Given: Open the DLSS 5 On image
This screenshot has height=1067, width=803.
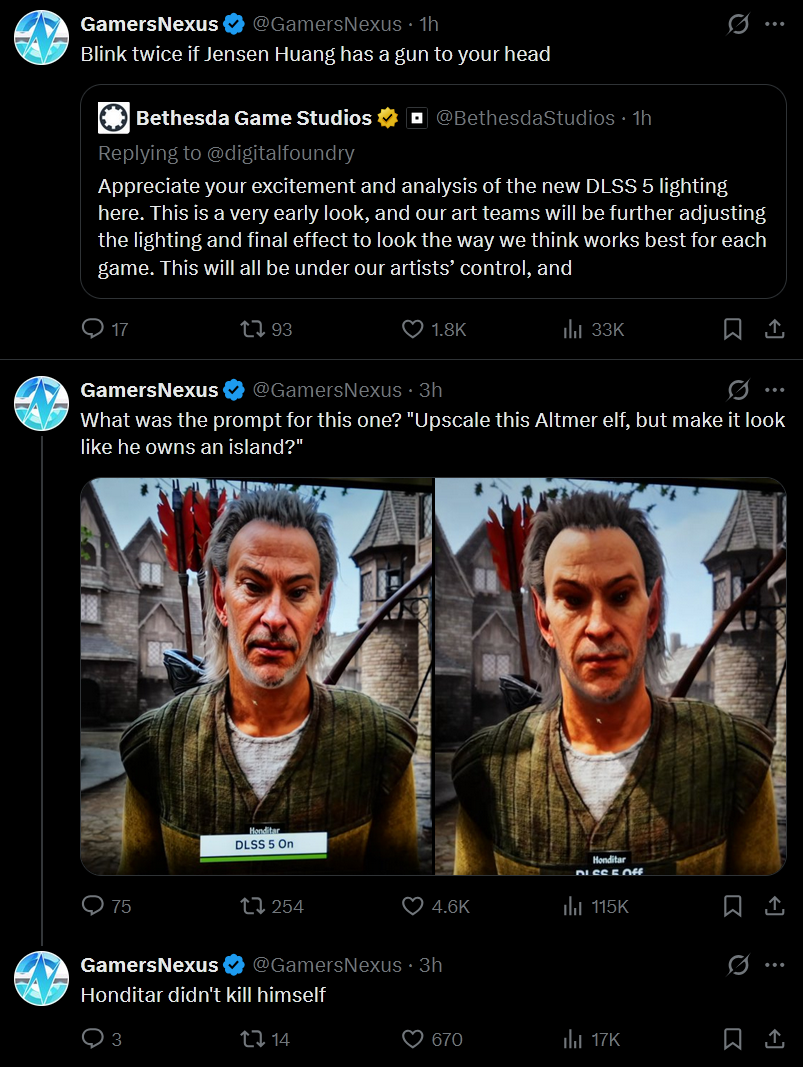Looking at the screenshot, I should (257, 675).
